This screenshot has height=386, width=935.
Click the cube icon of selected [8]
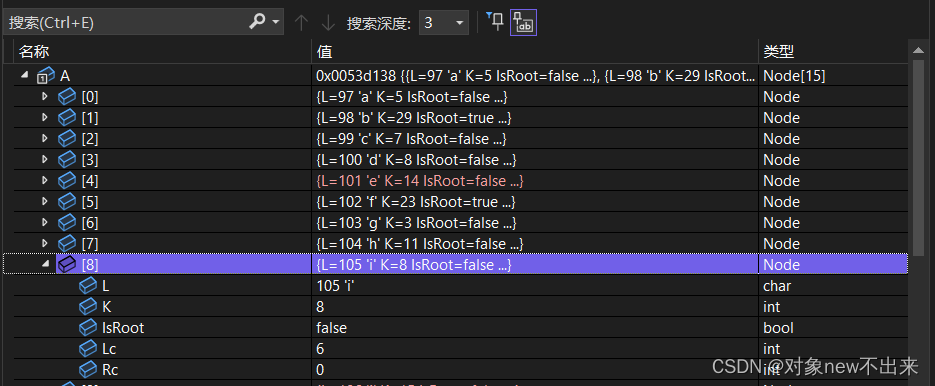(67, 264)
